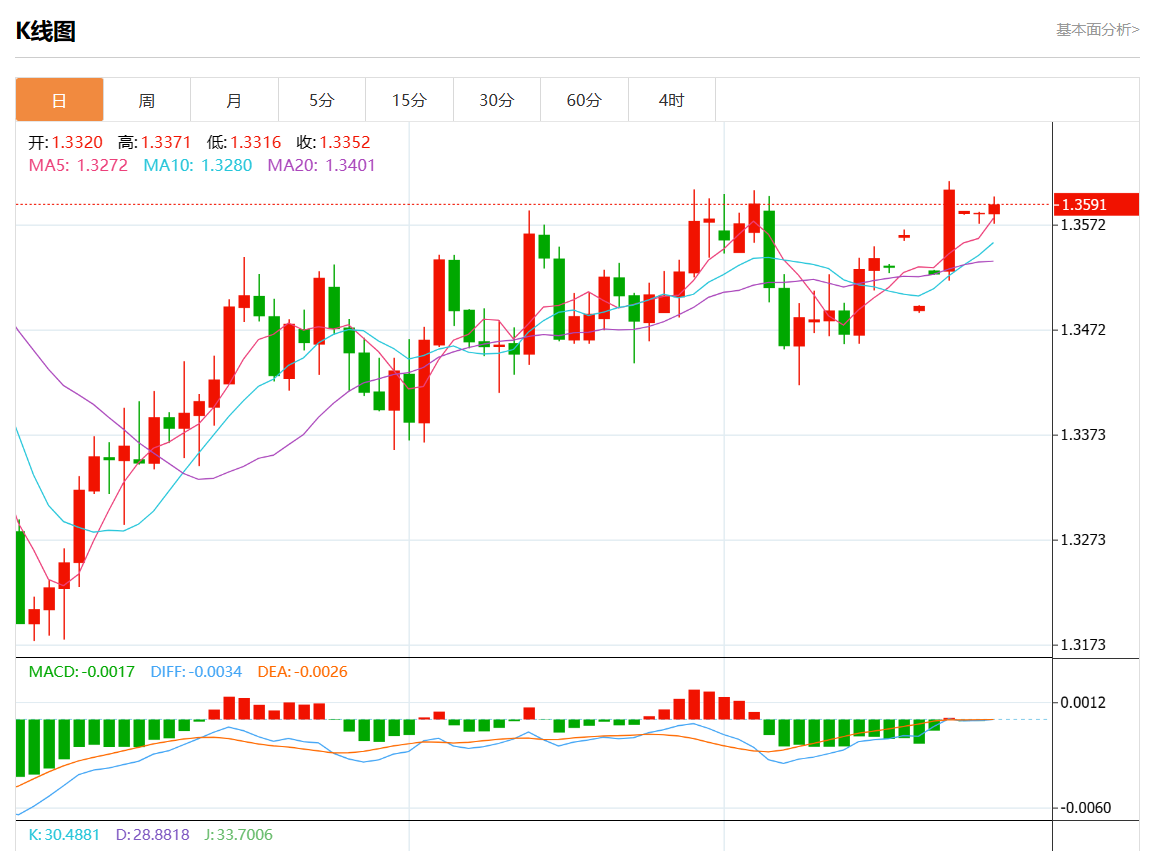Switch to the 周 weekly tab
Screen dimensions: 1166x851
point(147,100)
